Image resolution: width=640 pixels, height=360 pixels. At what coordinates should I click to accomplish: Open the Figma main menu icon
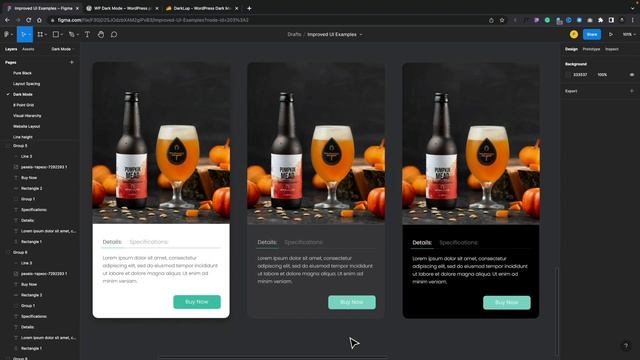(6, 34)
